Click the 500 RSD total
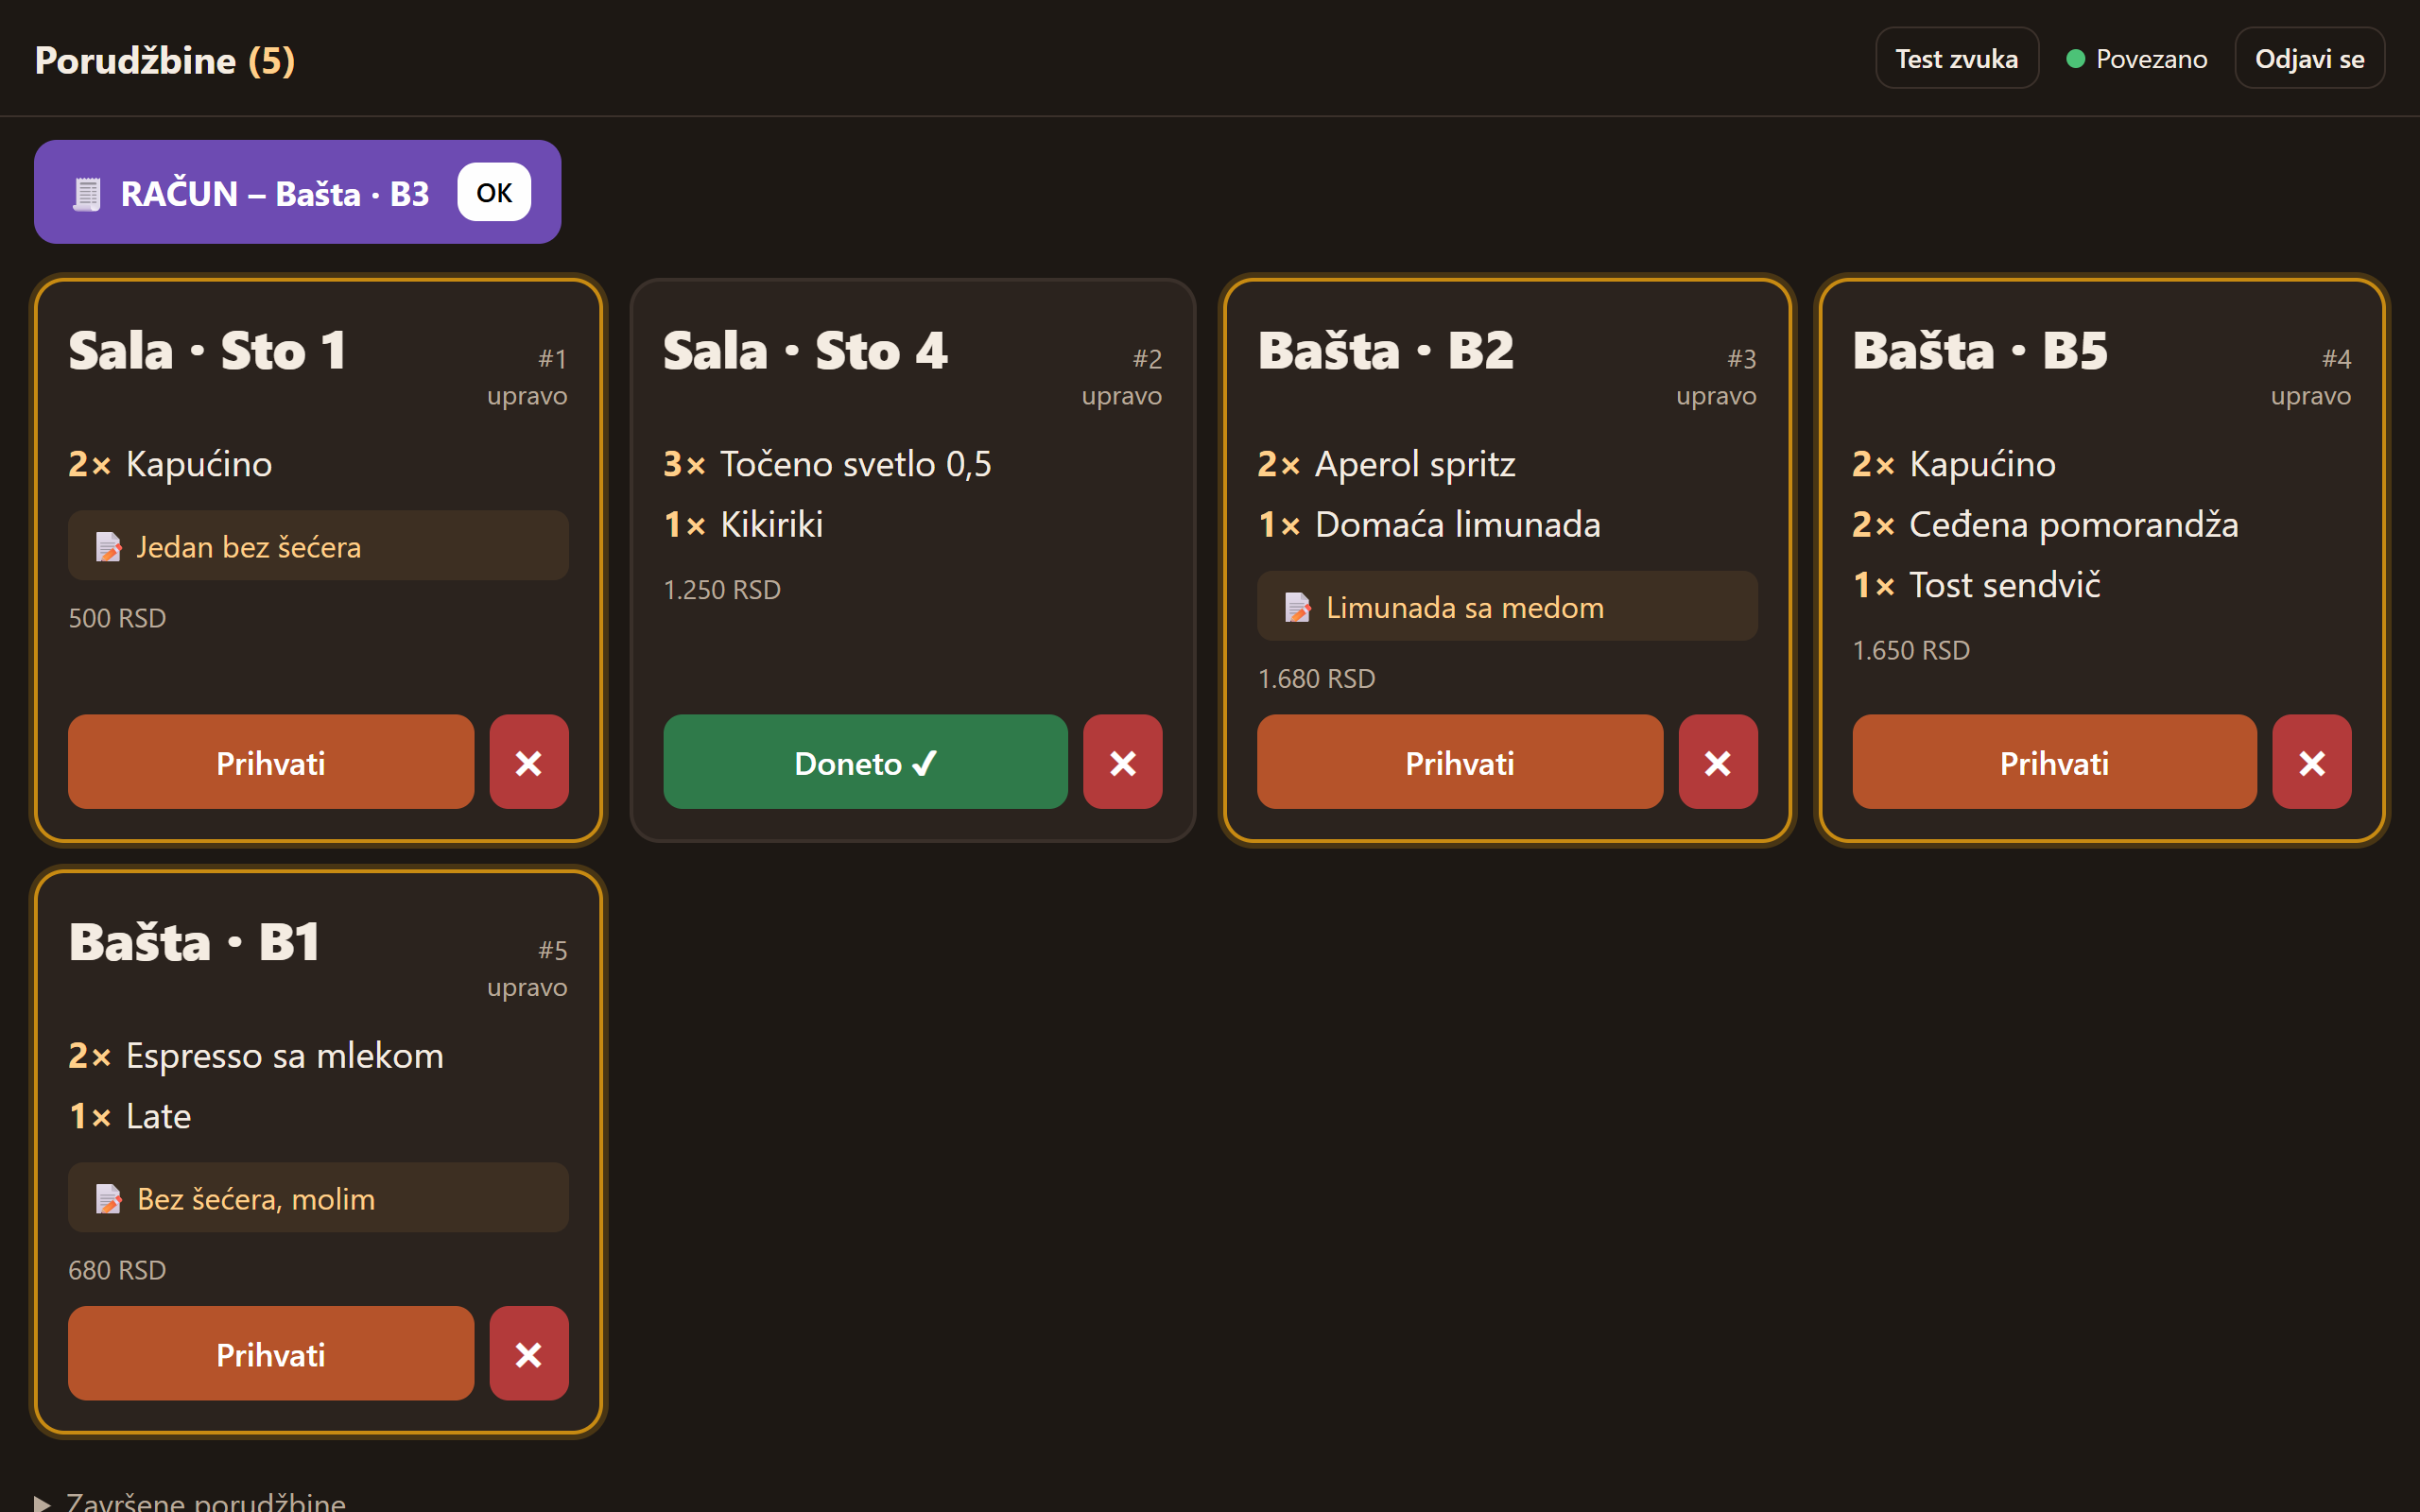 117,618
